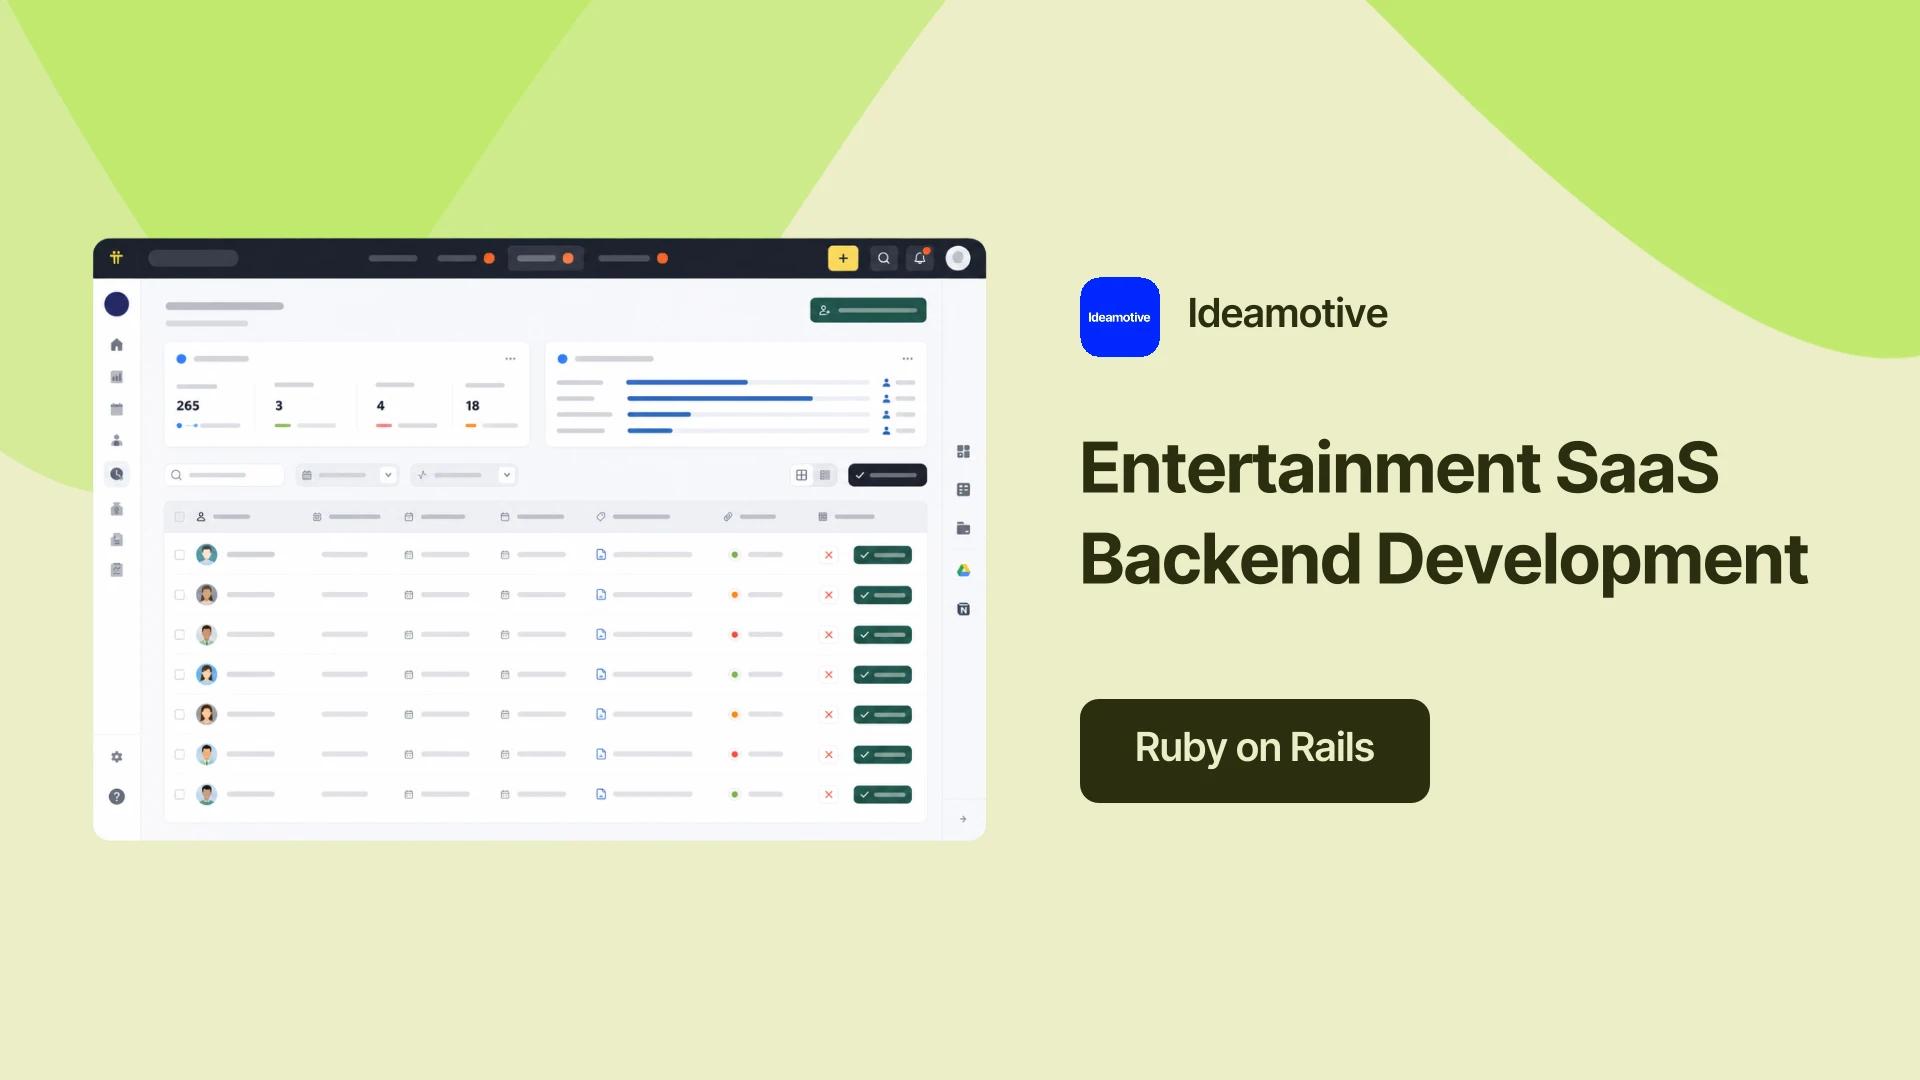Tick the select-all checkbox in the table header
The image size is (1920, 1080).
click(180, 517)
